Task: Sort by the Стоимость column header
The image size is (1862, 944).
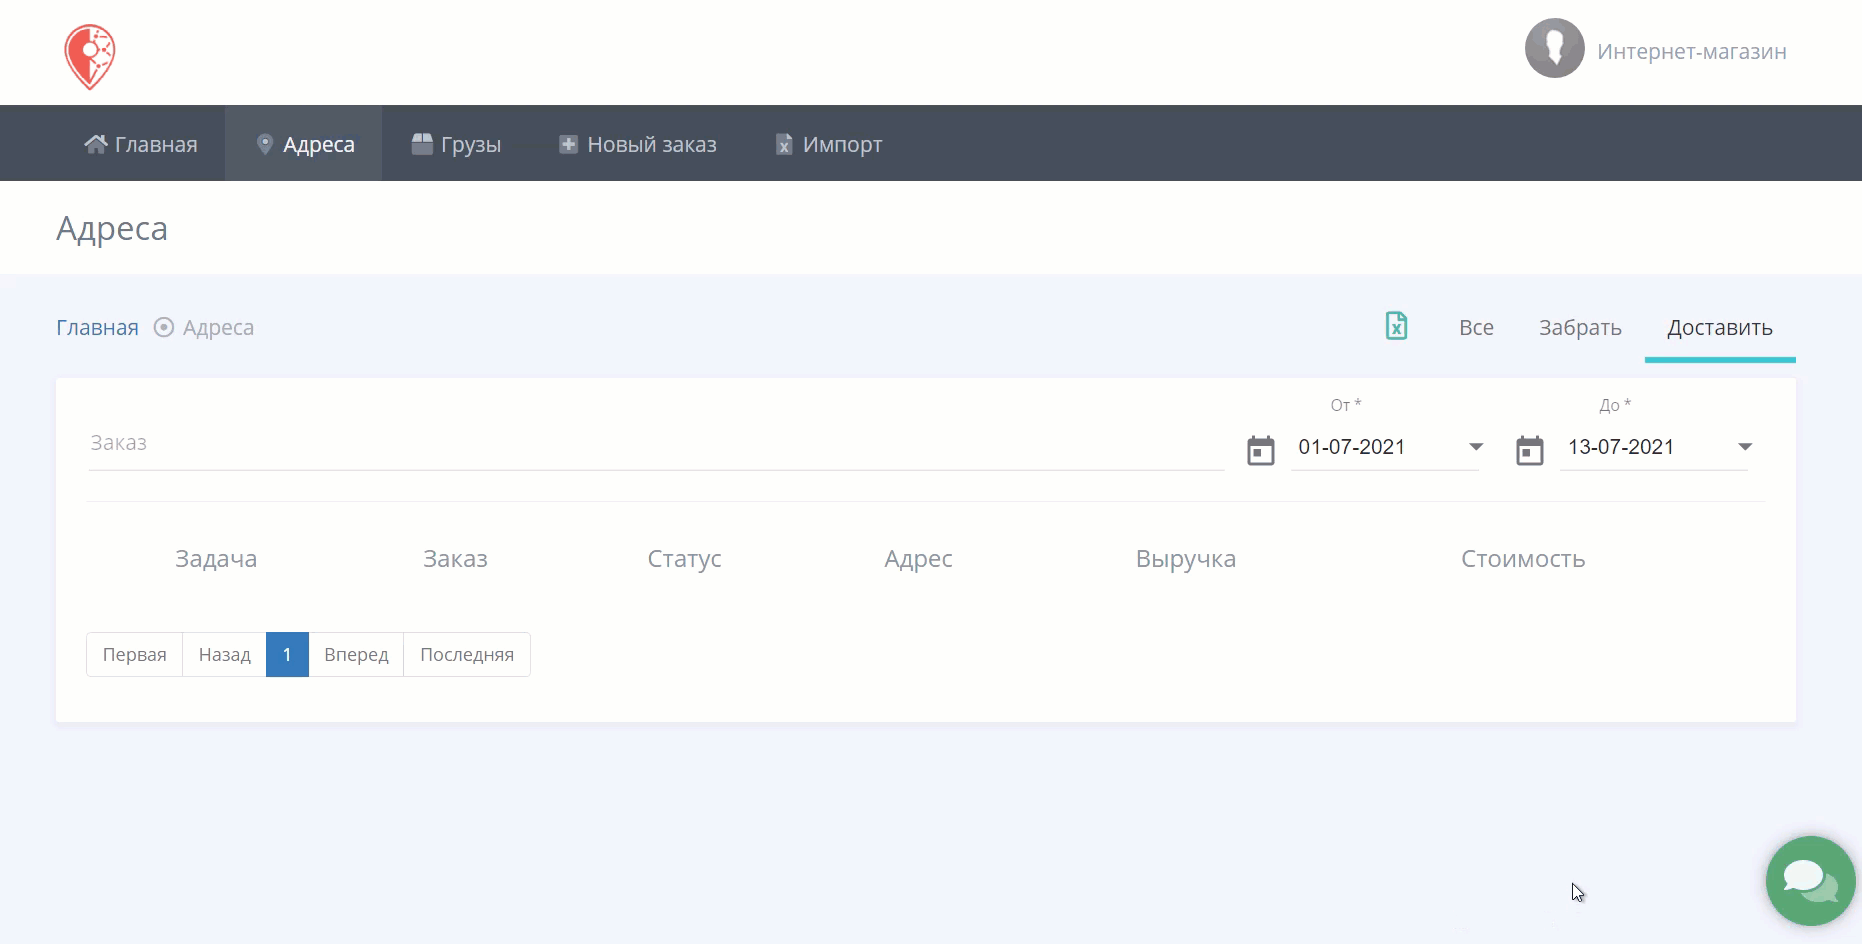Action: pos(1523,558)
